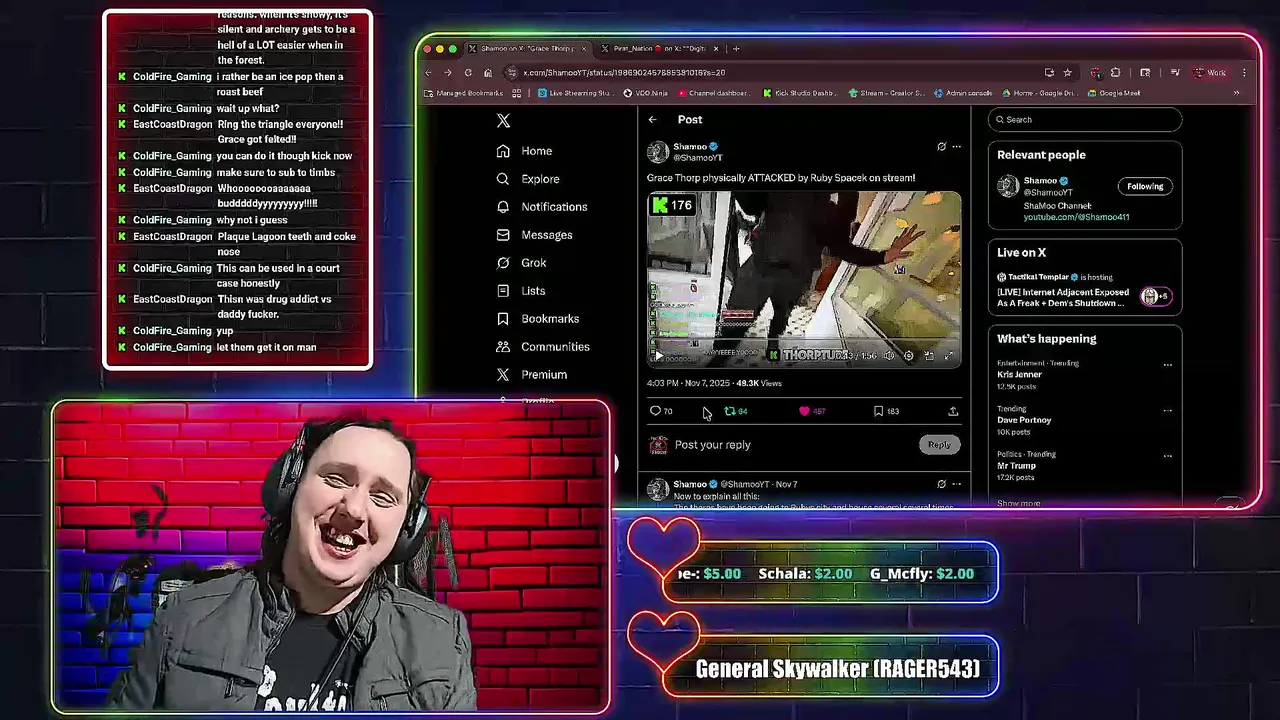Click the browser forward button
Image resolution: width=1280 pixels, height=720 pixels.
pyautogui.click(x=448, y=73)
